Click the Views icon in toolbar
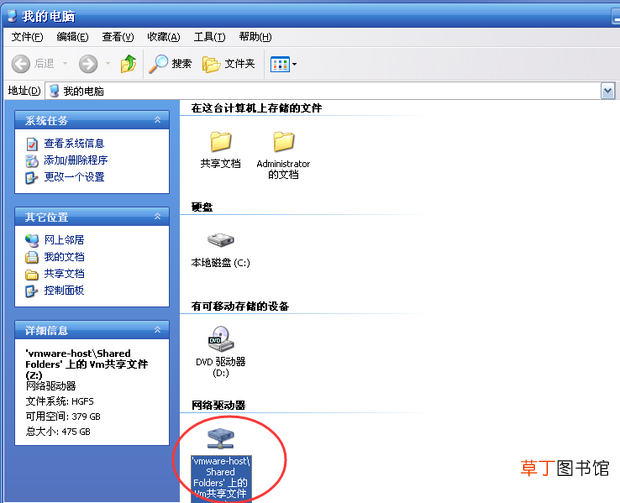Image resolution: width=620 pixels, height=503 pixels. pos(280,64)
